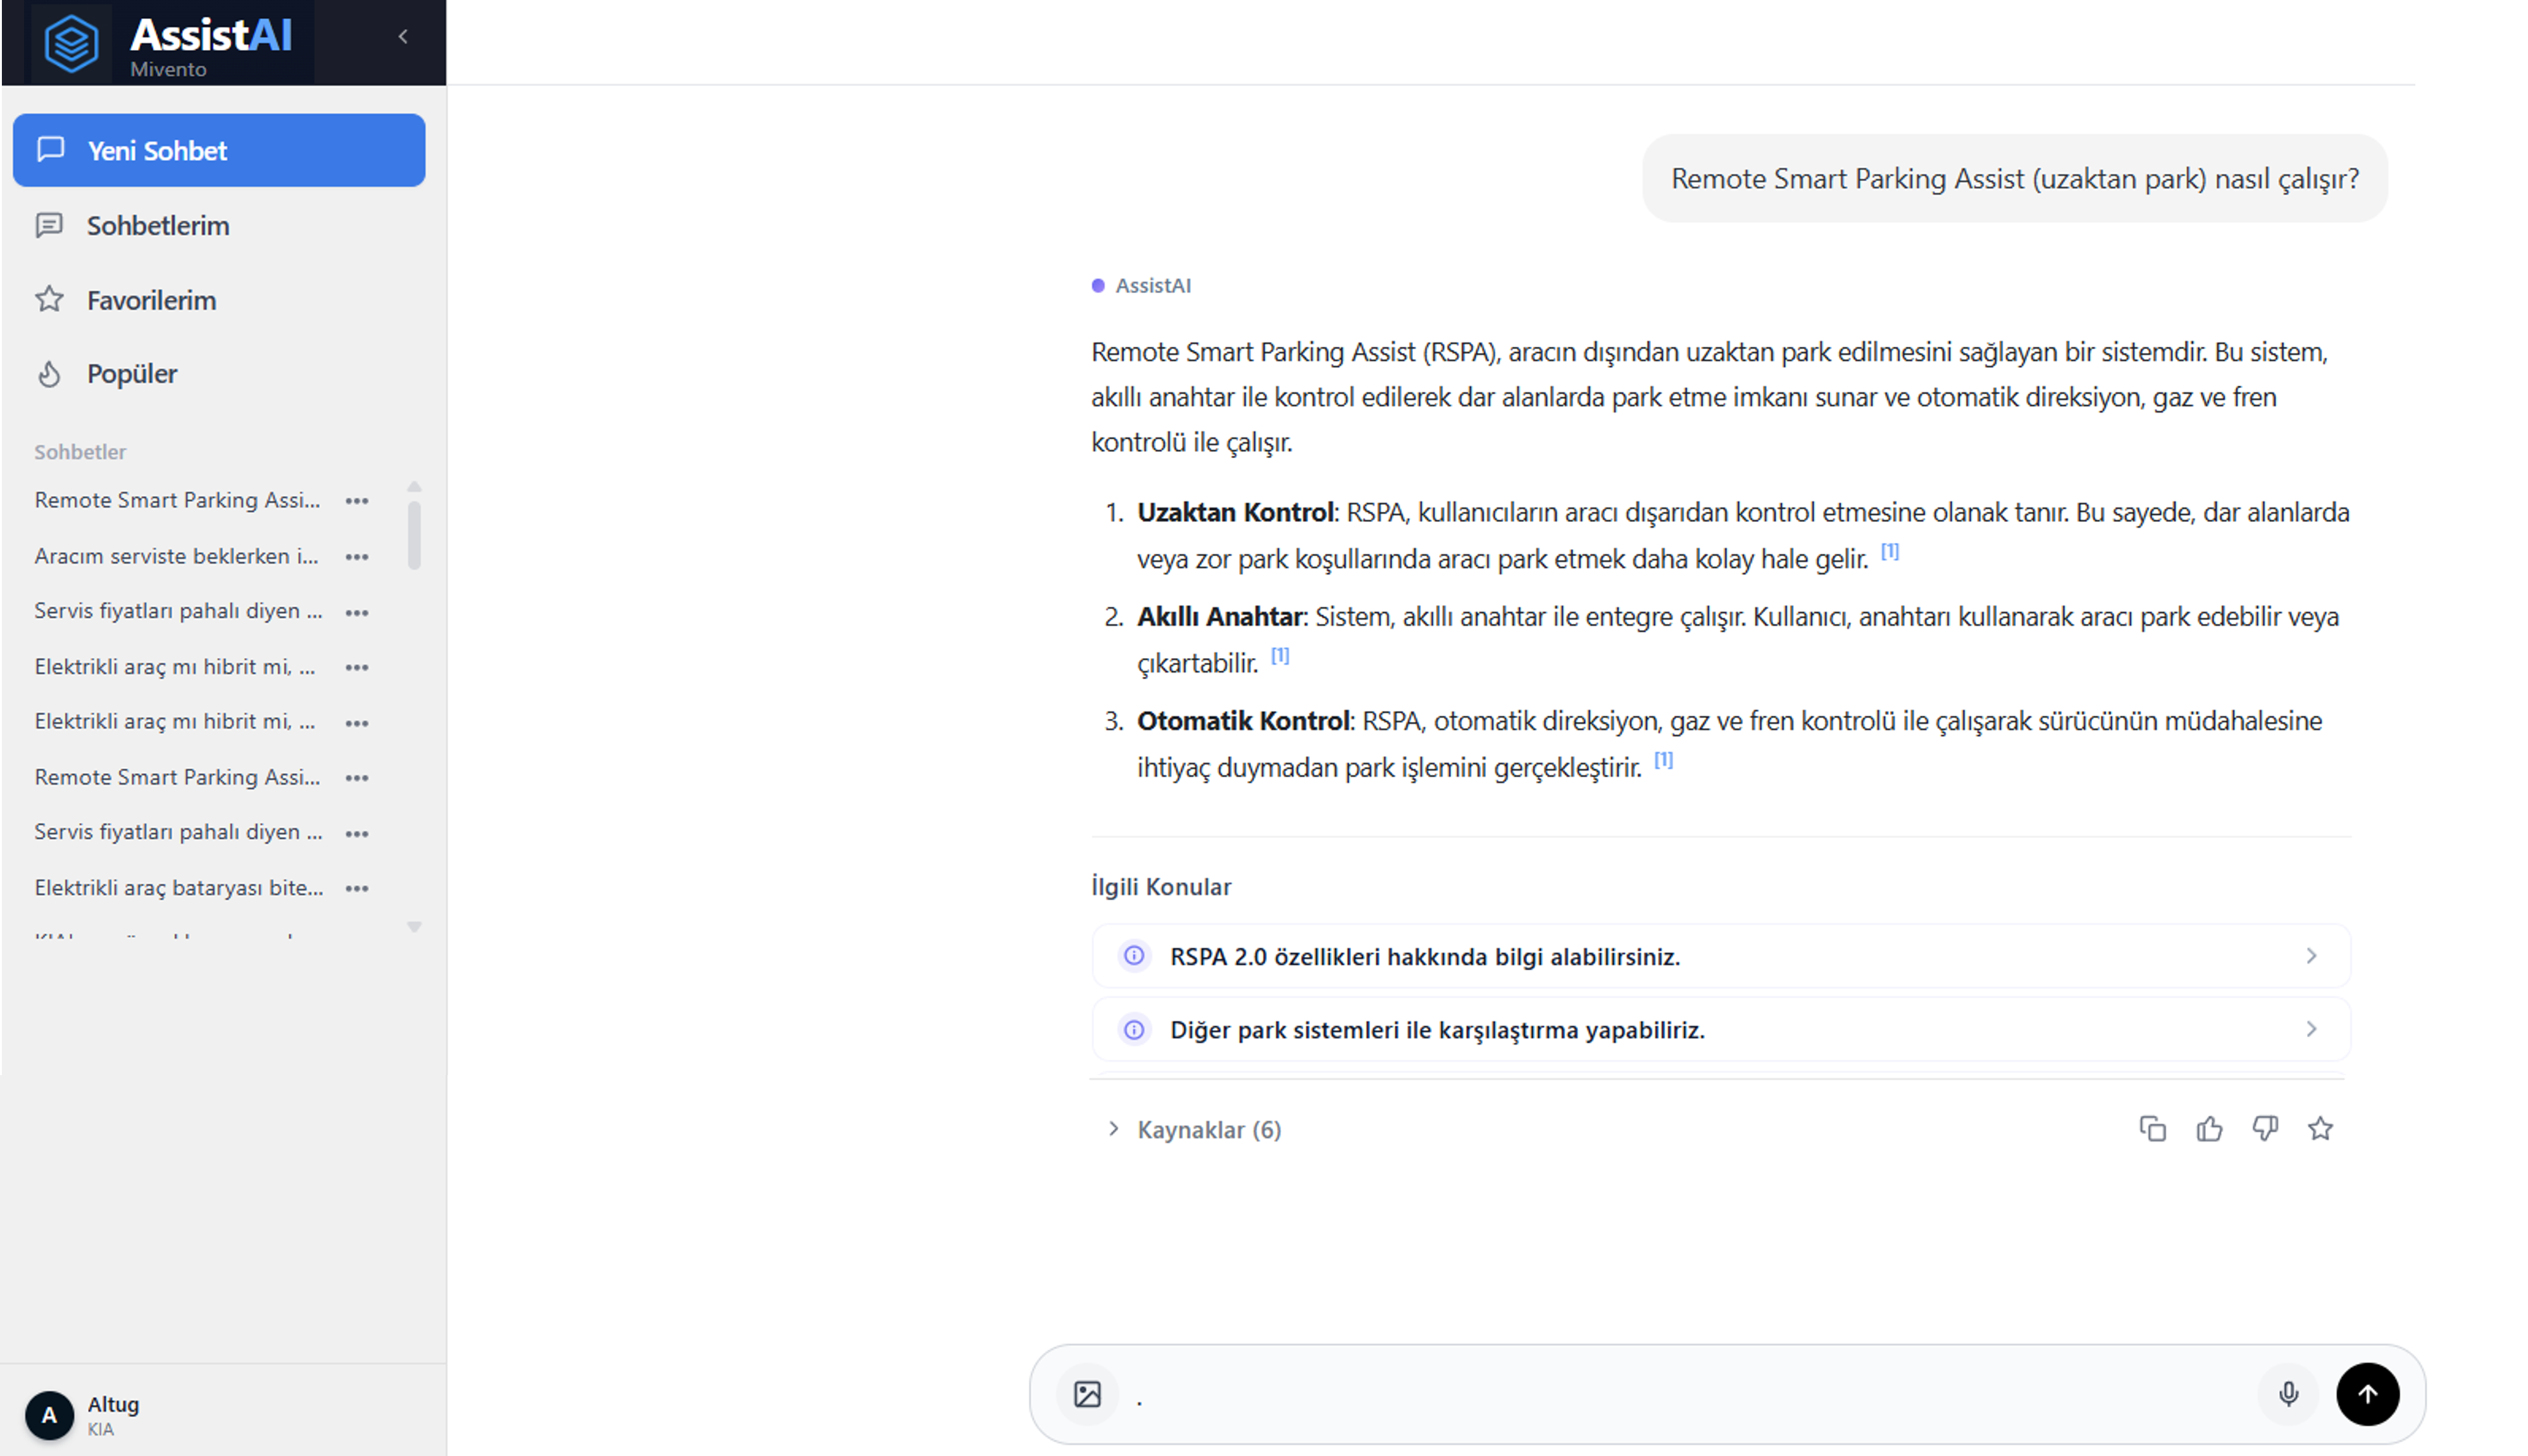The image size is (2528, 1456).
Task: Click the AssistAI logo icon
Action: [x=72, y=43]
